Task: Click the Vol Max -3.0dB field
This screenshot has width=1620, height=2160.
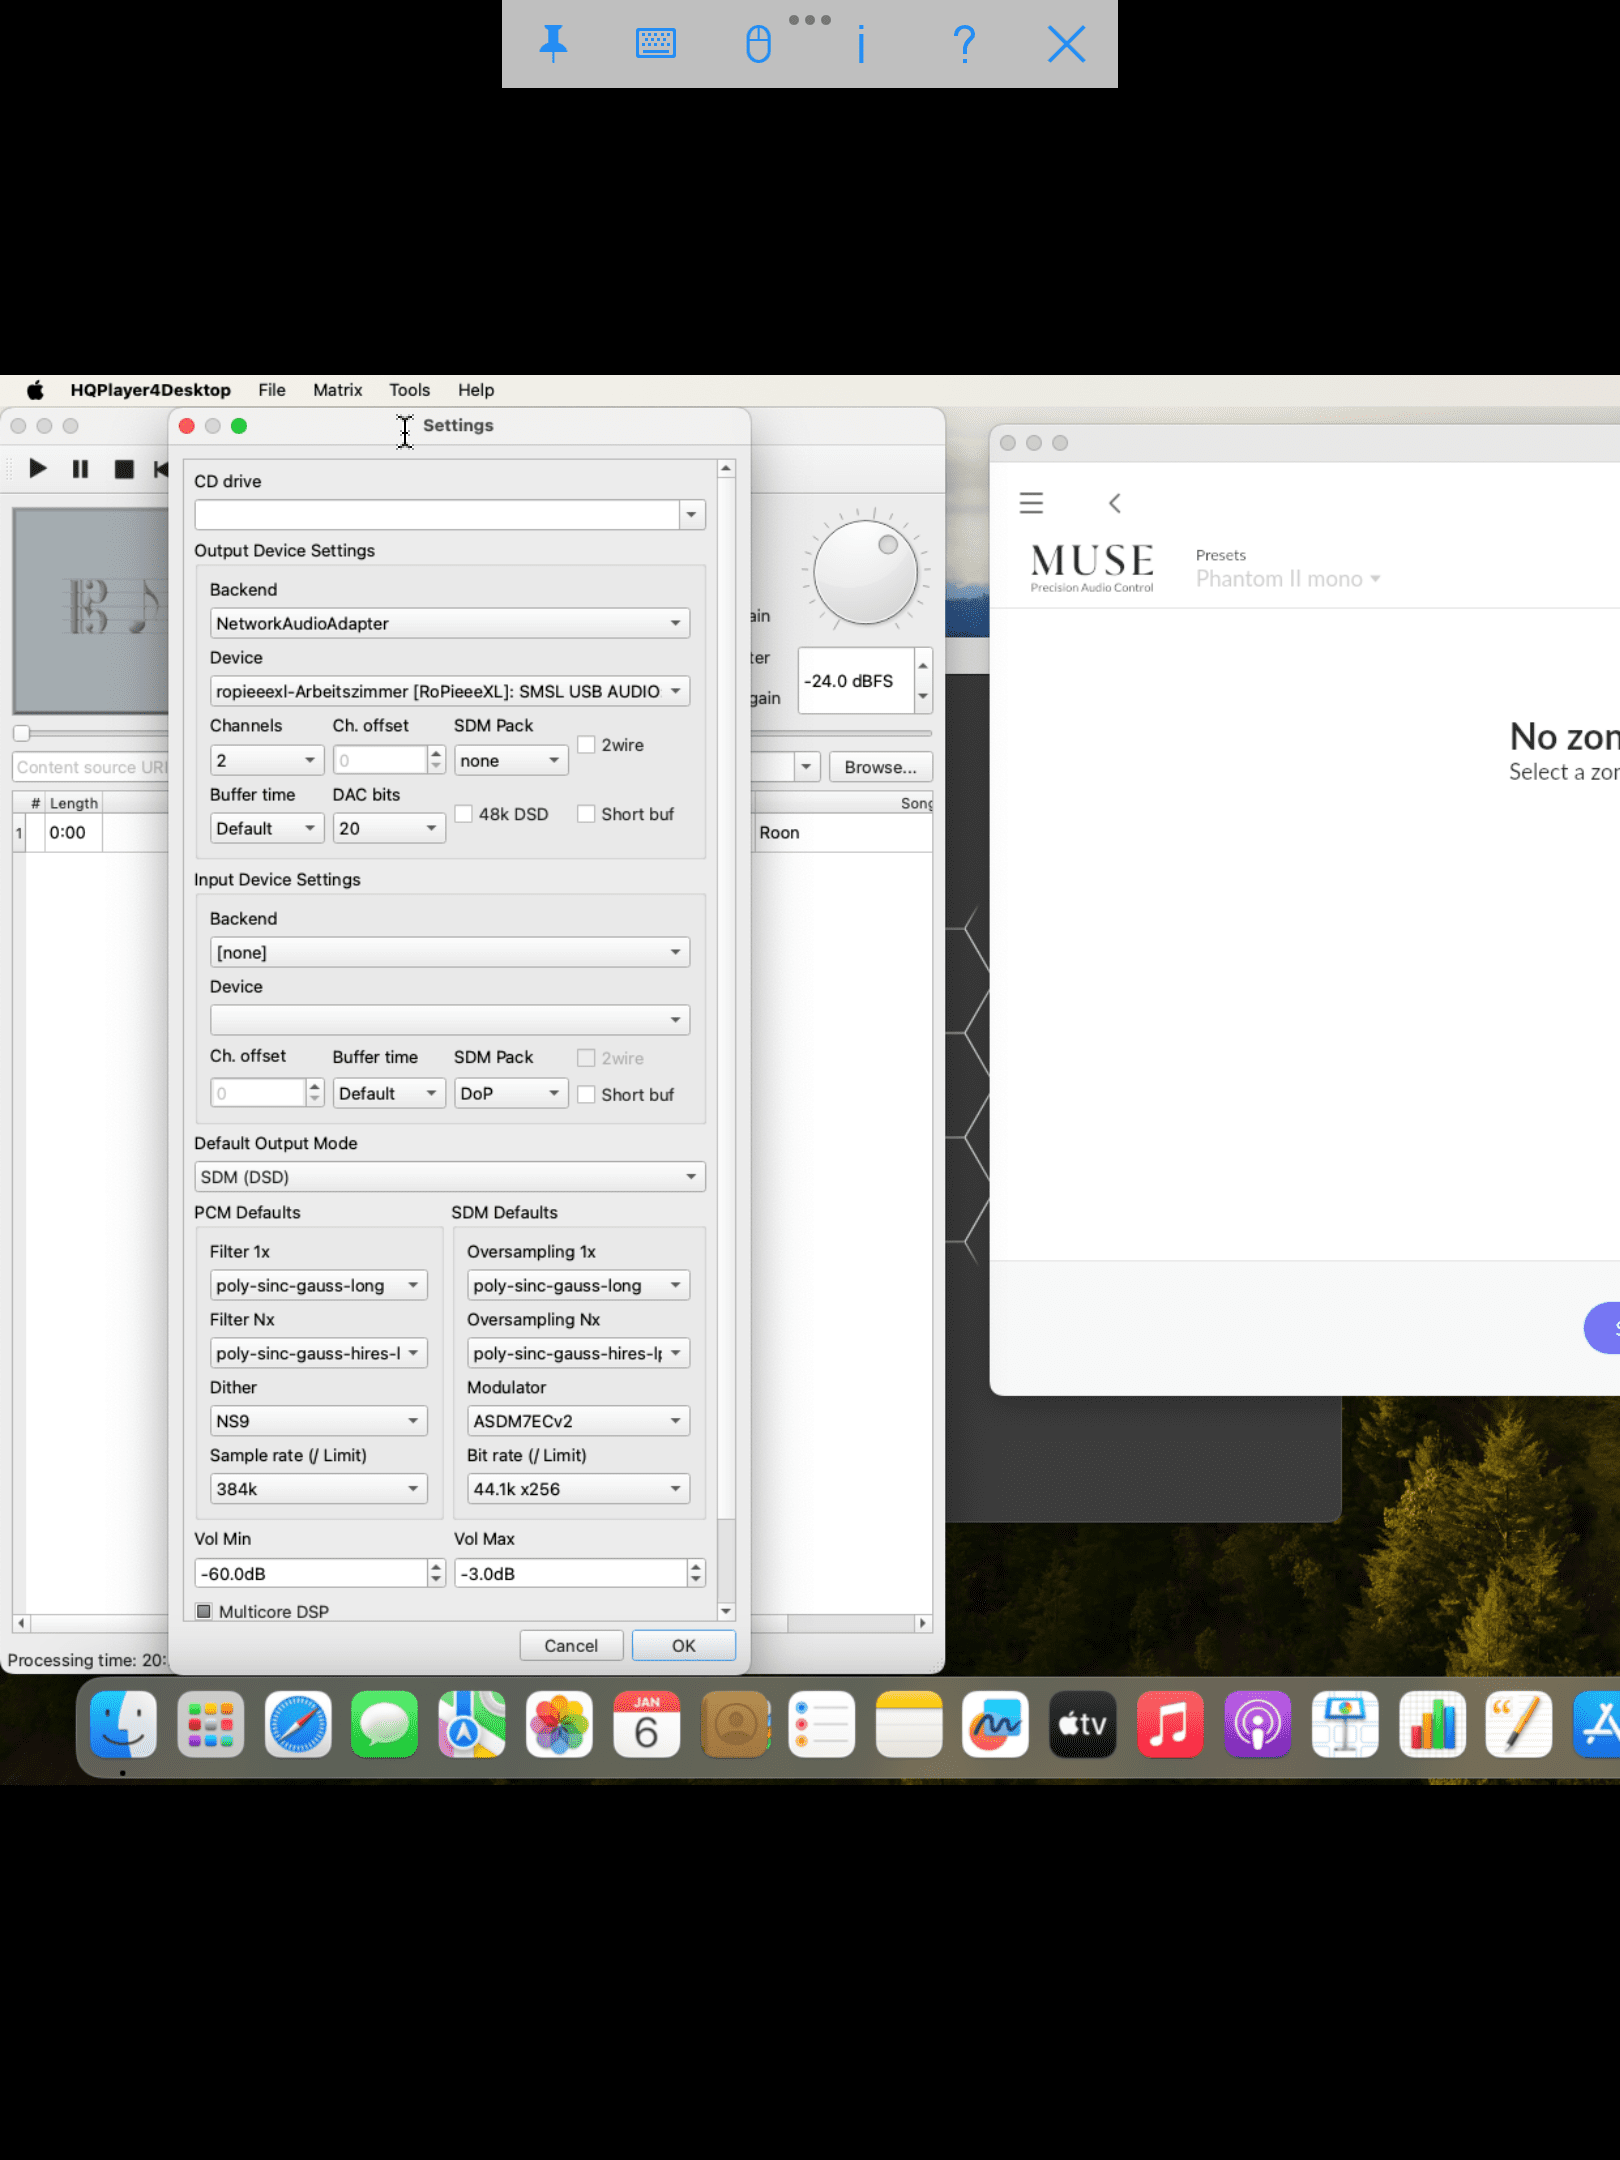Action: (571, 1573)
